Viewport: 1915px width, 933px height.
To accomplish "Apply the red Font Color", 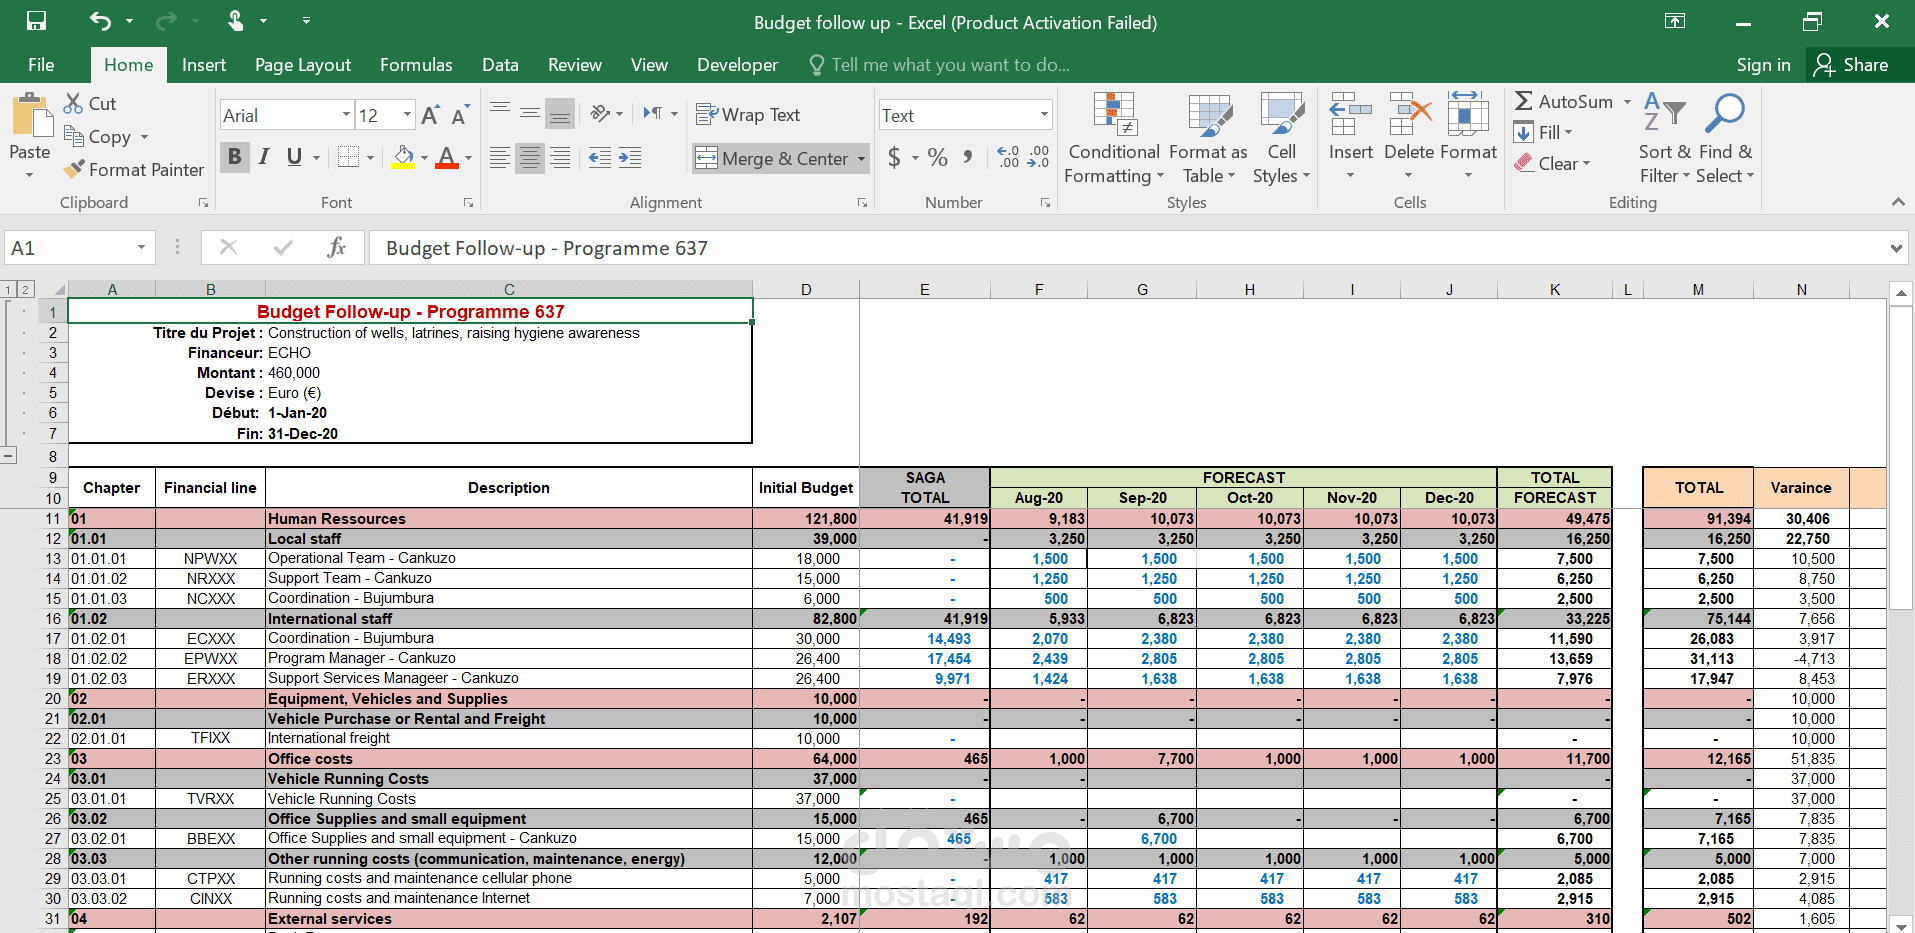I will tap(447, 157).
